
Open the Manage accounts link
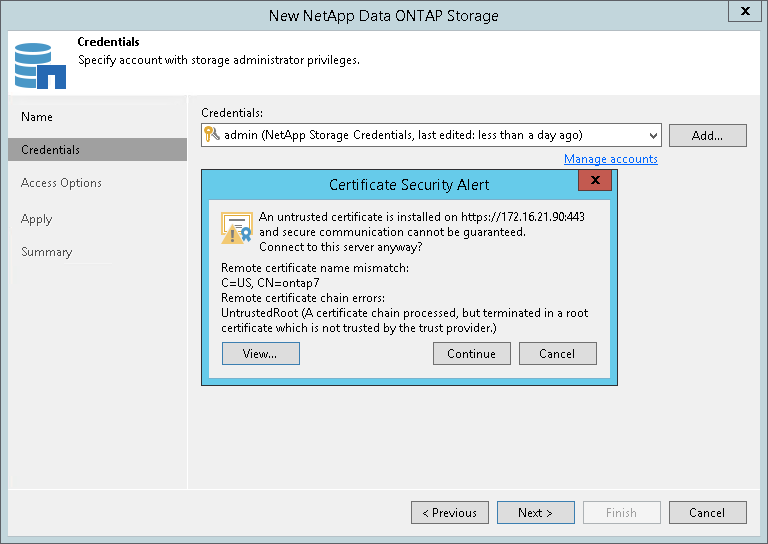pyautogui.click(x=610, y=159)
